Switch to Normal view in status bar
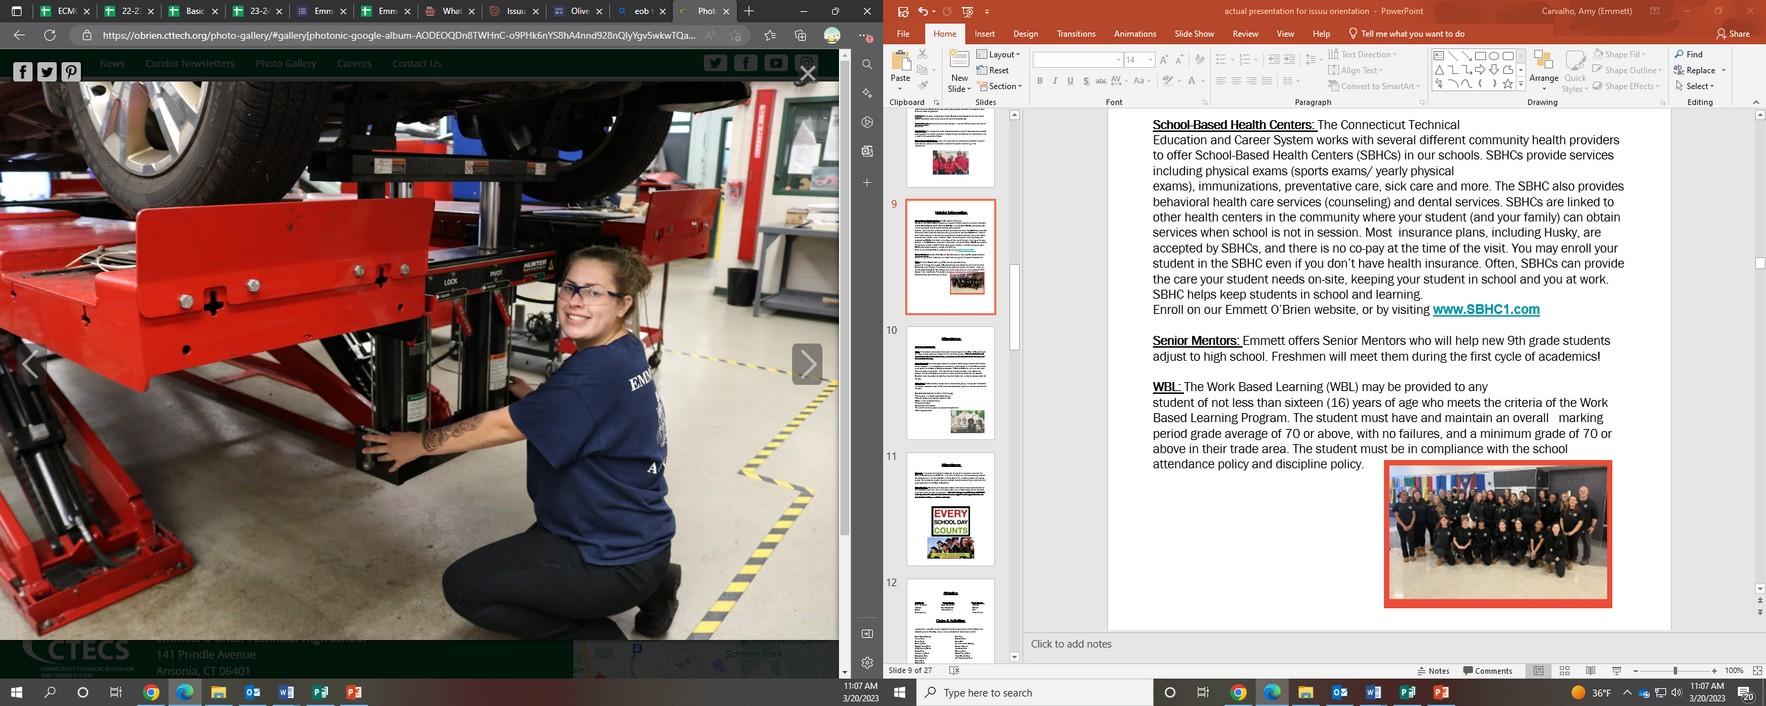Image resolution: width=1766 pixels, height=706 pixels. pyautogui.click(x=1539, y=671)
